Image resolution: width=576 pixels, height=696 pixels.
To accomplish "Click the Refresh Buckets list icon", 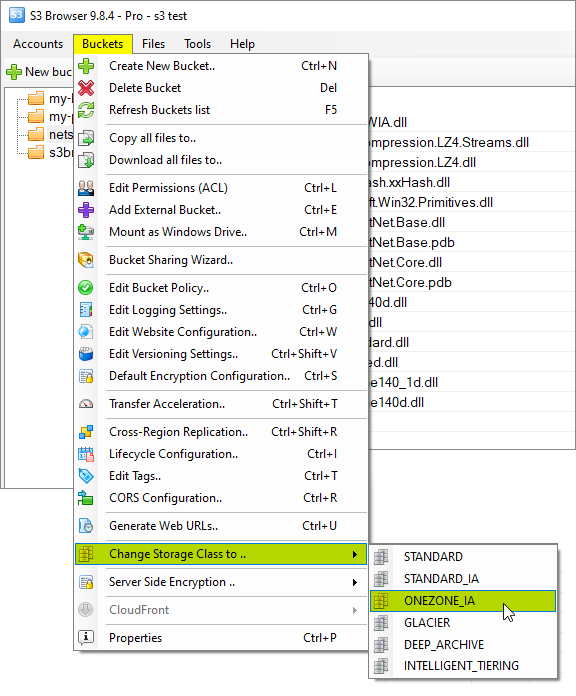I will point(86,110).
